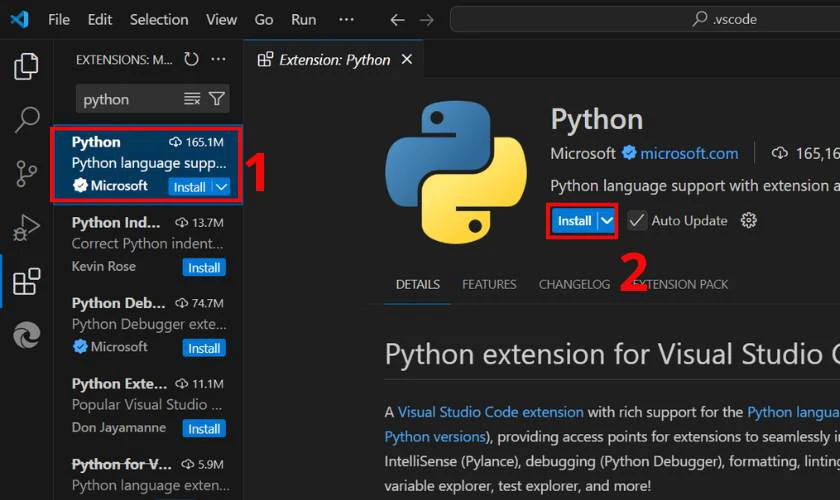Show additional menu bar items with ellipsis

[346, 19]
